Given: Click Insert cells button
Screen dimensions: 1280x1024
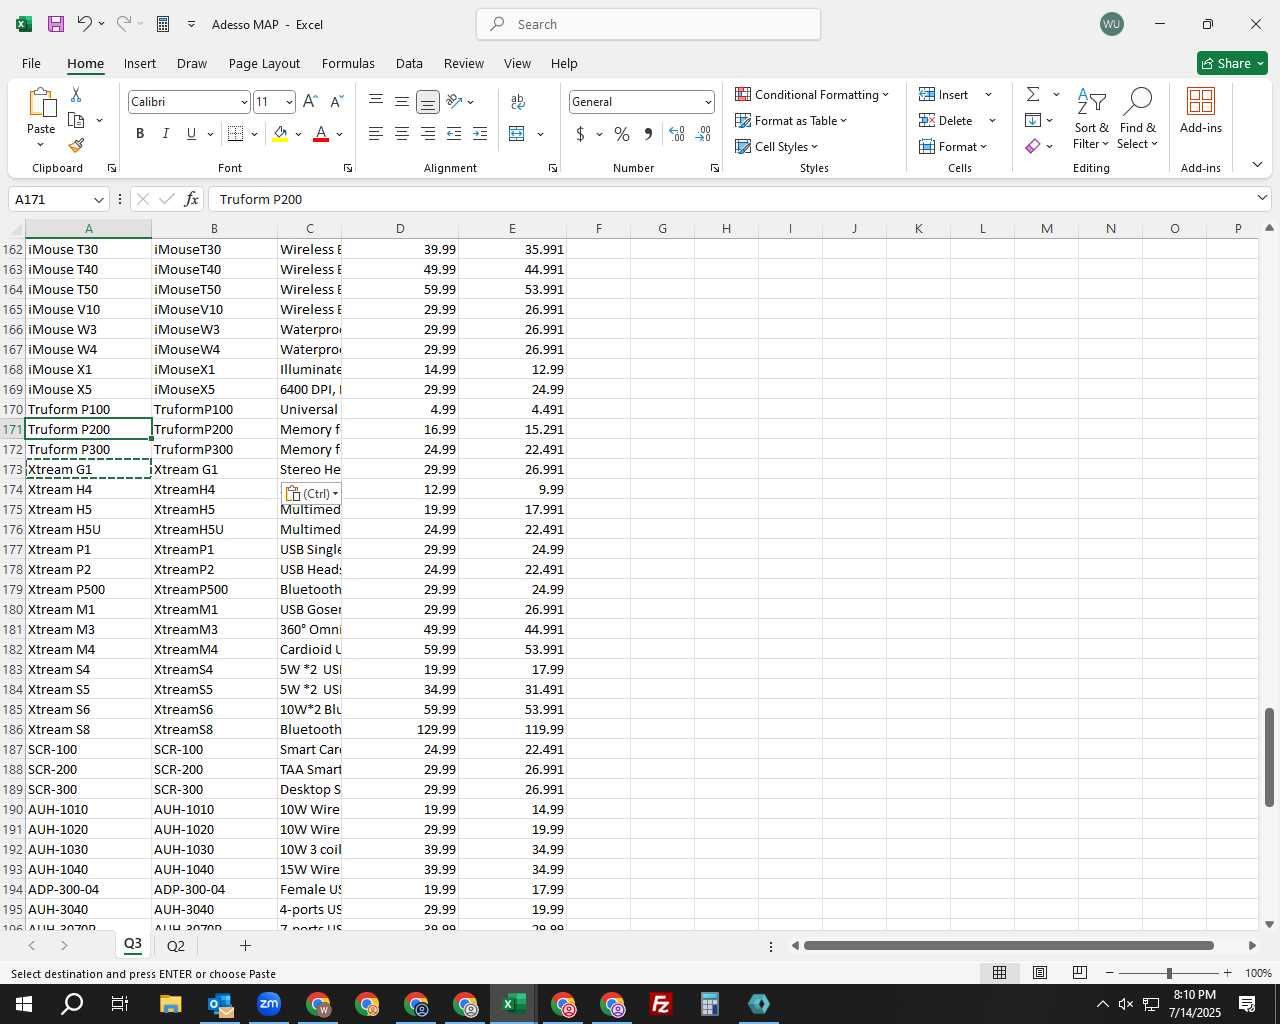Looking at the screenshot, I should pos(944,95).
